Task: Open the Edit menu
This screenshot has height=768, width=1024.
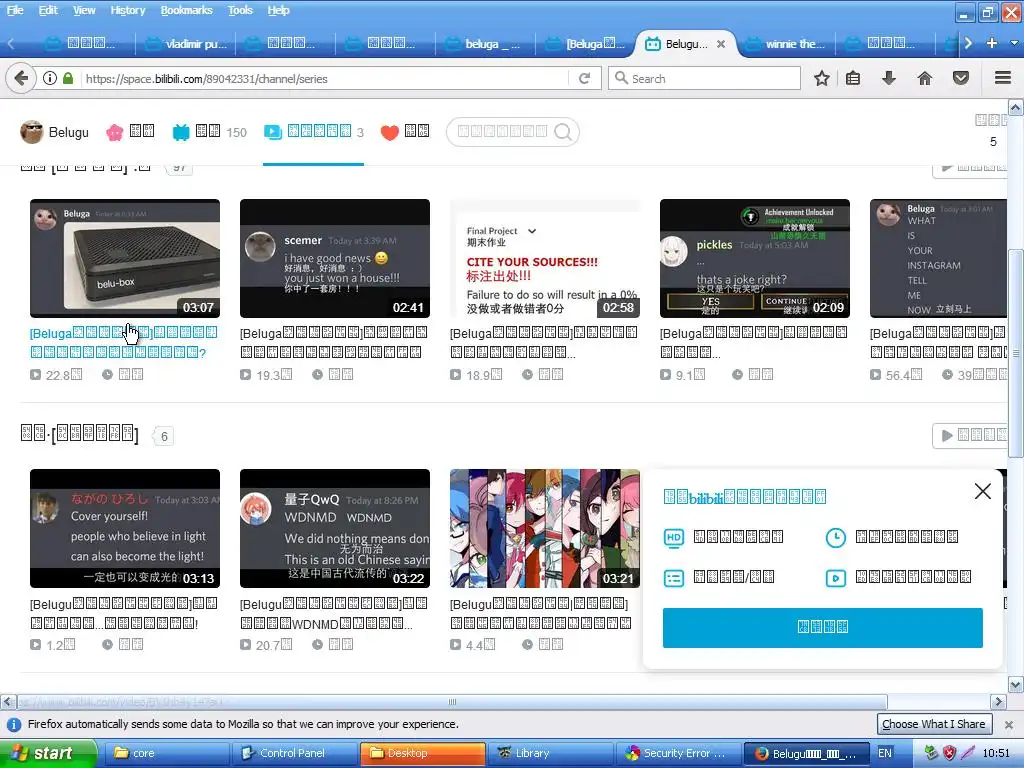Action: tap(48, 10)
